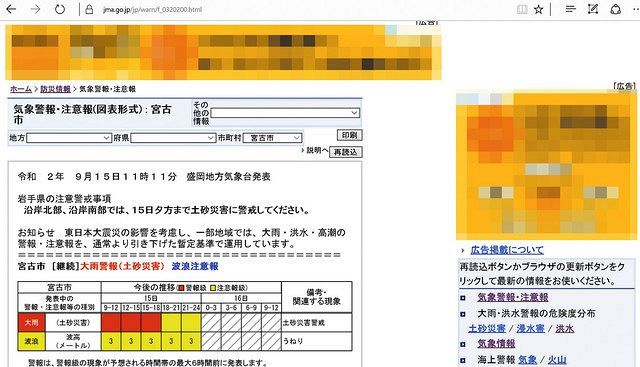Screen dimensions: 640x367
Task: Open sidebar 気象警報・注意報 link
Action: pos(513,297)
